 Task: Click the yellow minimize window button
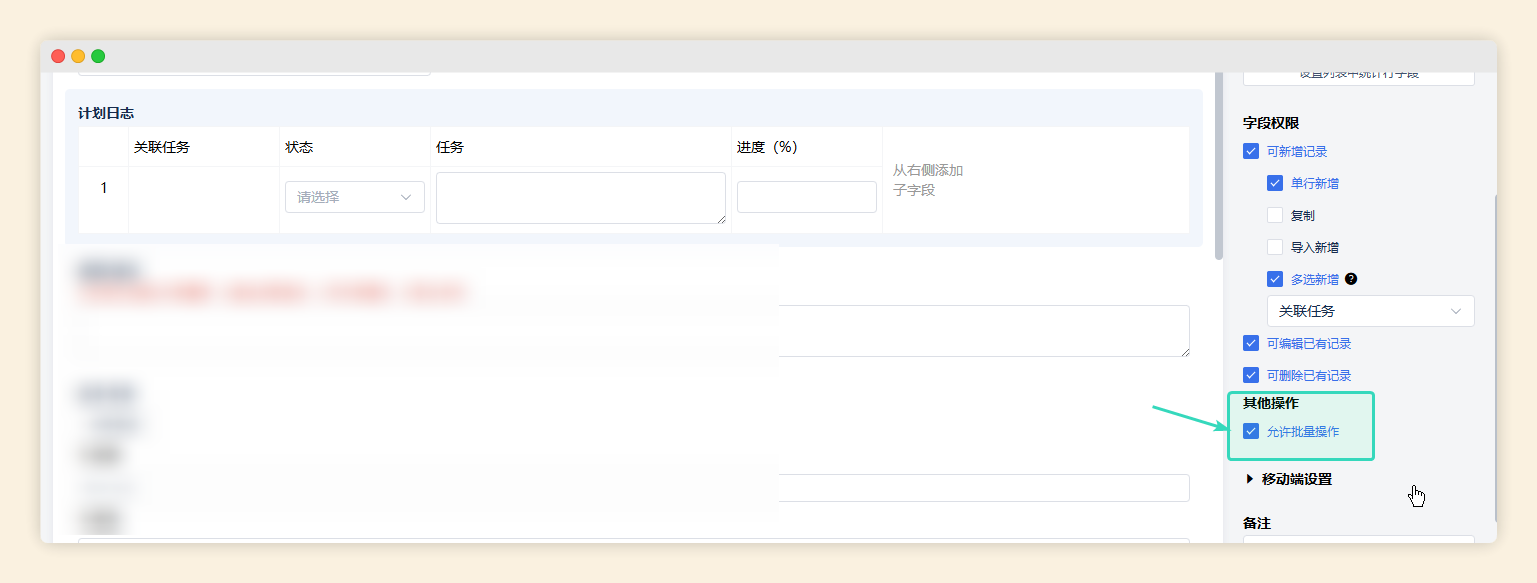click(x=78, y=56)
